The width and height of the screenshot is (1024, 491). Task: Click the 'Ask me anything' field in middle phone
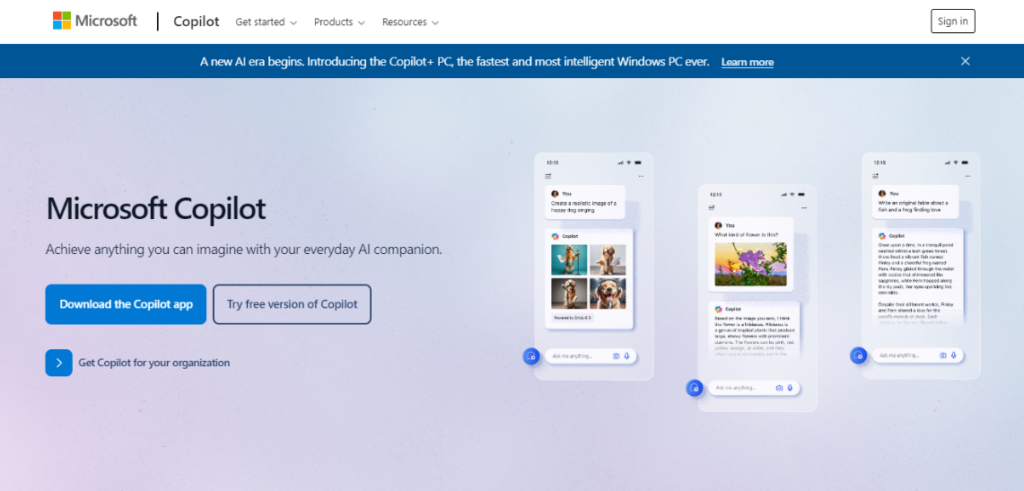[754, 388]
